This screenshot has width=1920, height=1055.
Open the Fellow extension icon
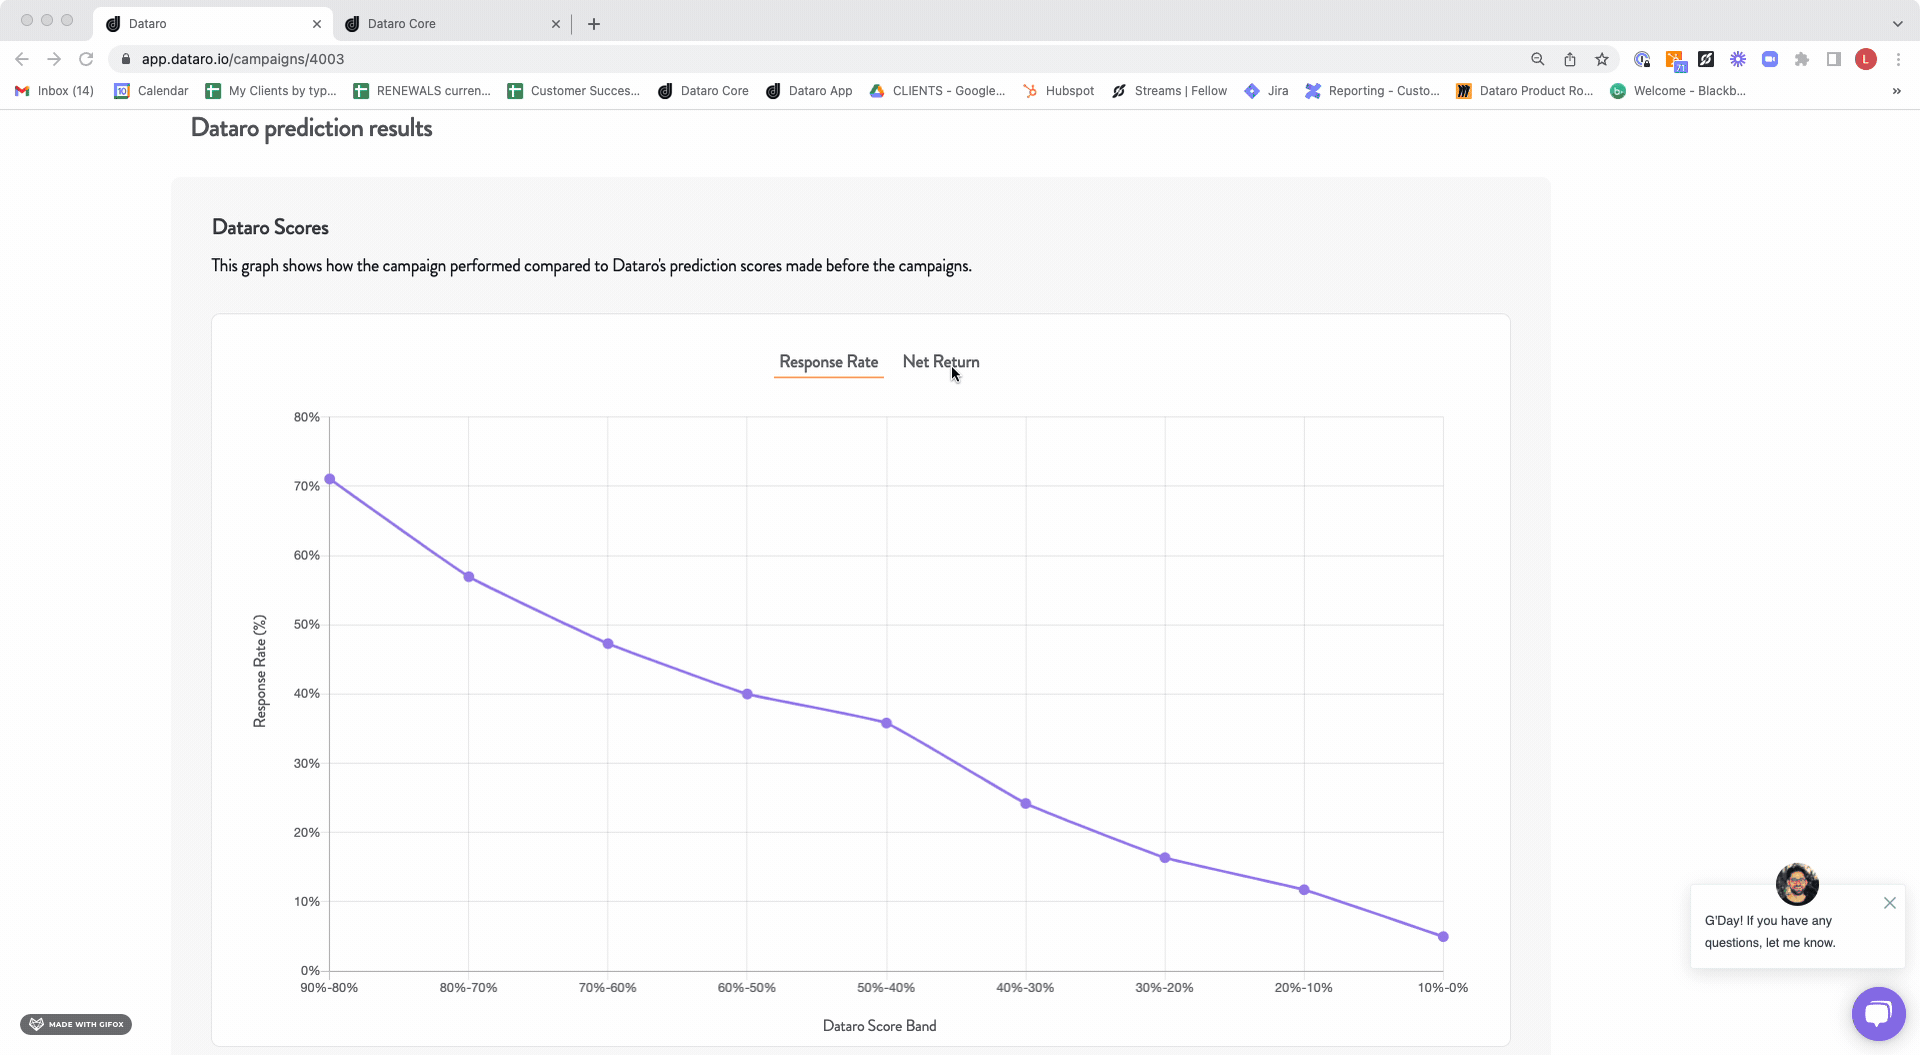pos(1706,59)
